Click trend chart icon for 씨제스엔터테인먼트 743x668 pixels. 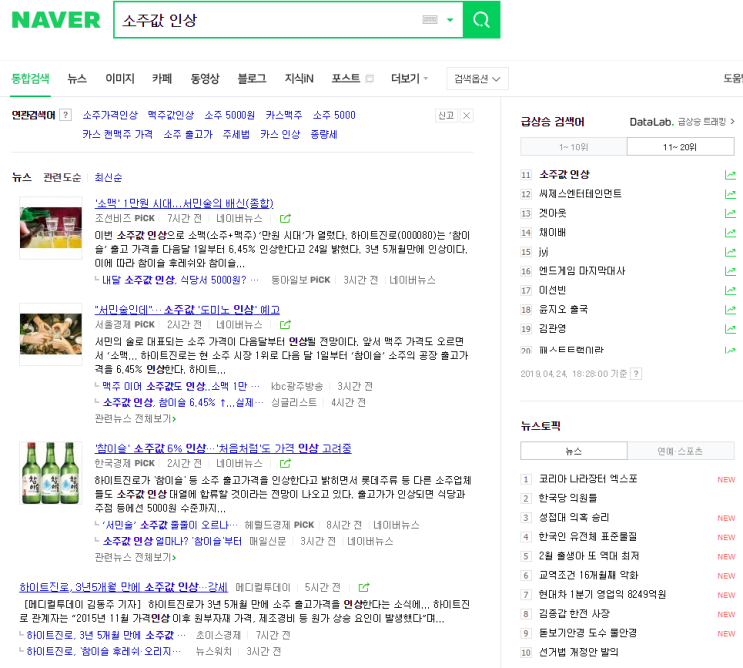coord(730,194)
